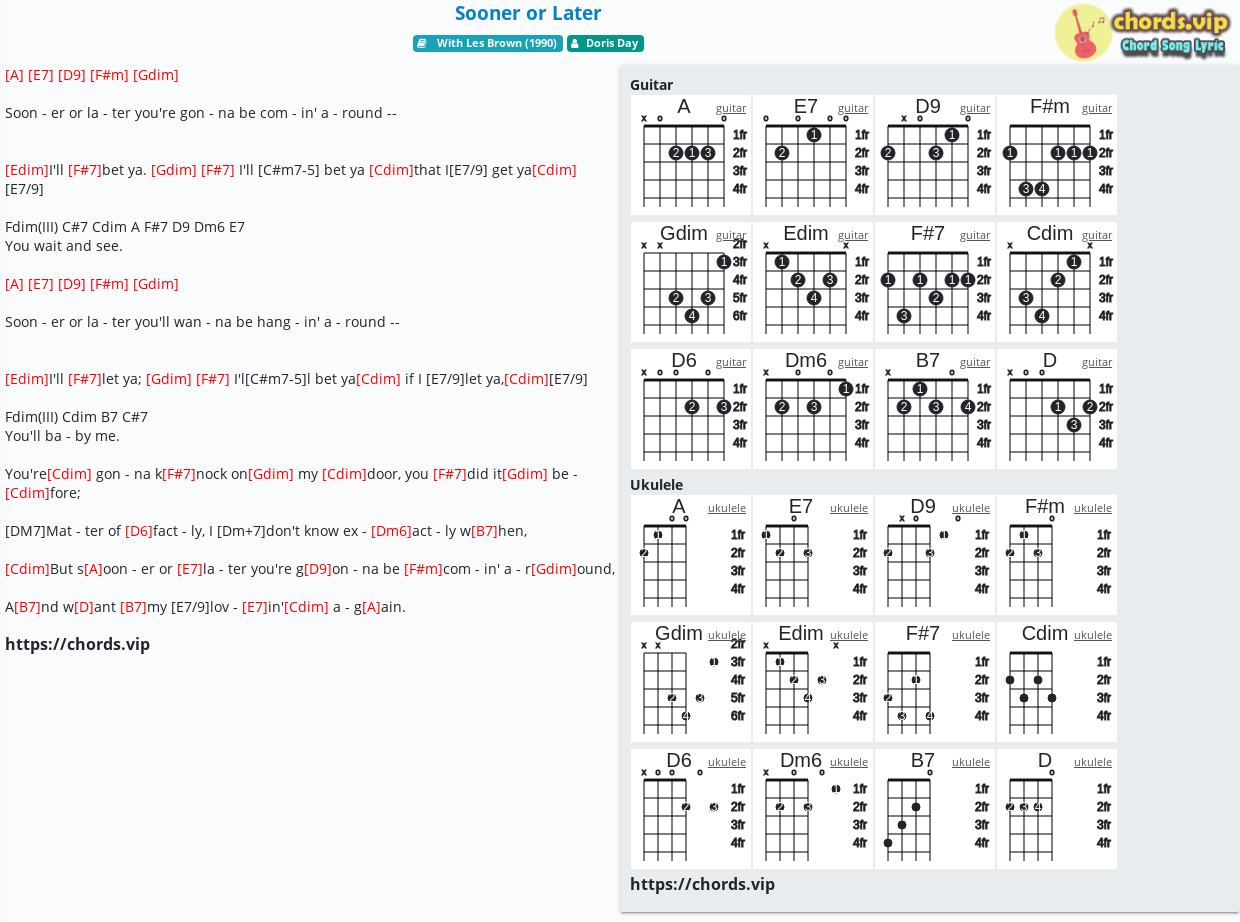Open the guitar link beside D chord

click(x=1097, y=362)
